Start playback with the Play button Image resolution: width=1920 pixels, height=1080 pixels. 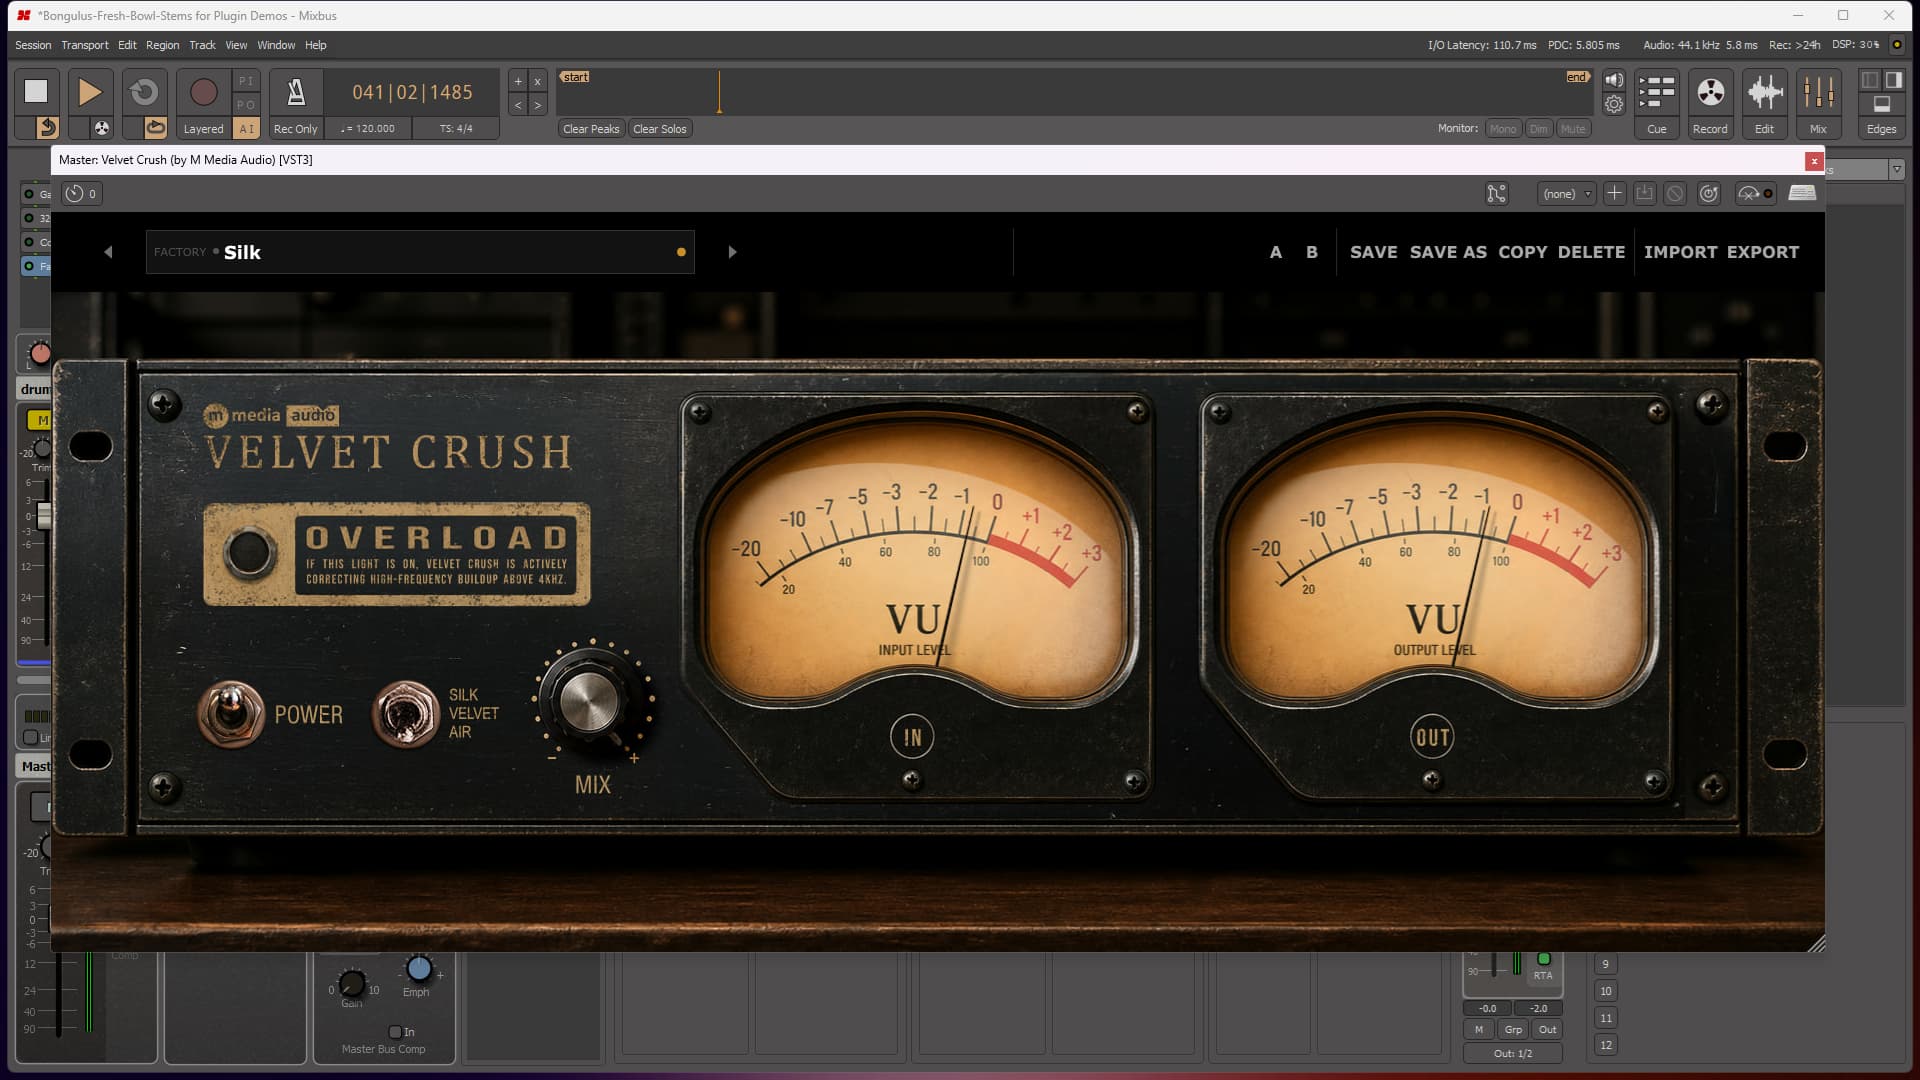(90, 92)
